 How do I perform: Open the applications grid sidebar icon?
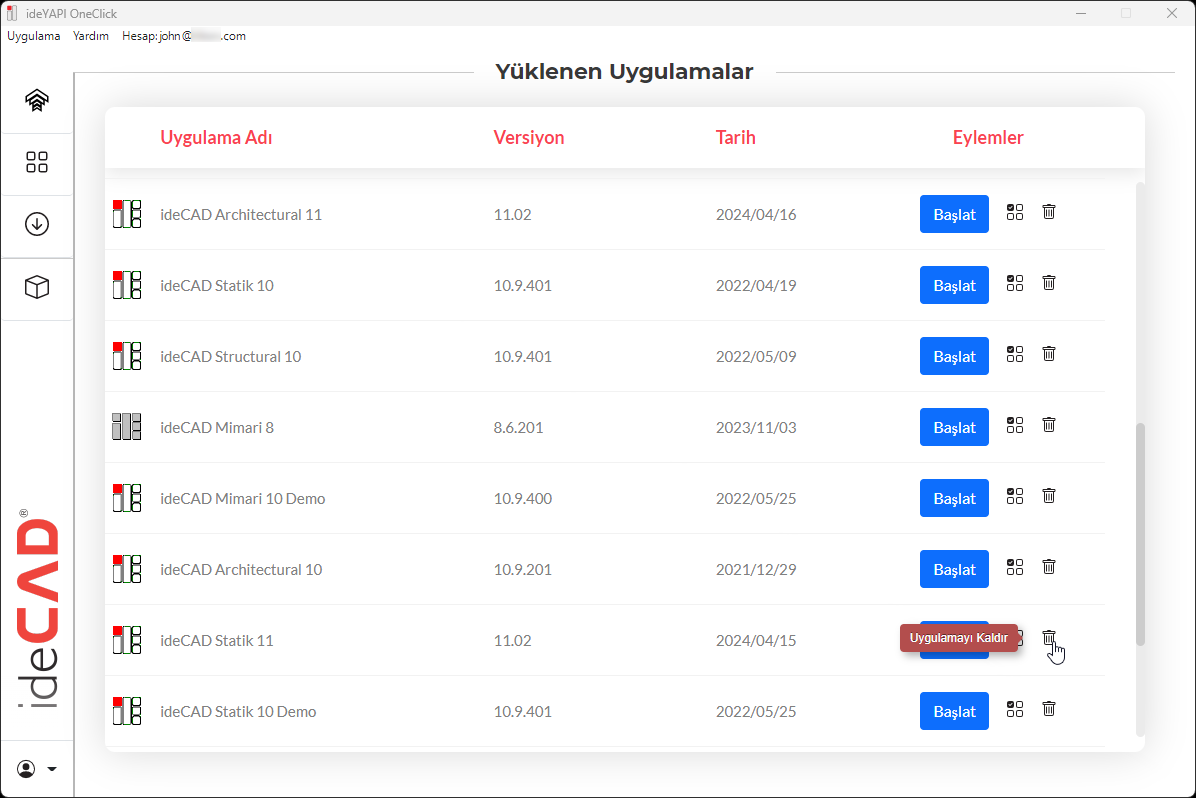click(x=37, y=162)
